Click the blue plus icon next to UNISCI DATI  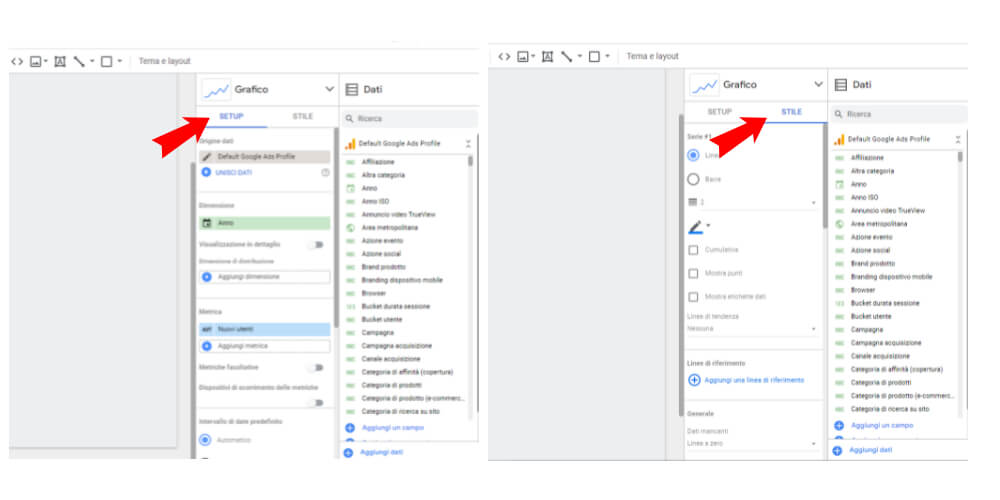(206, 173)
